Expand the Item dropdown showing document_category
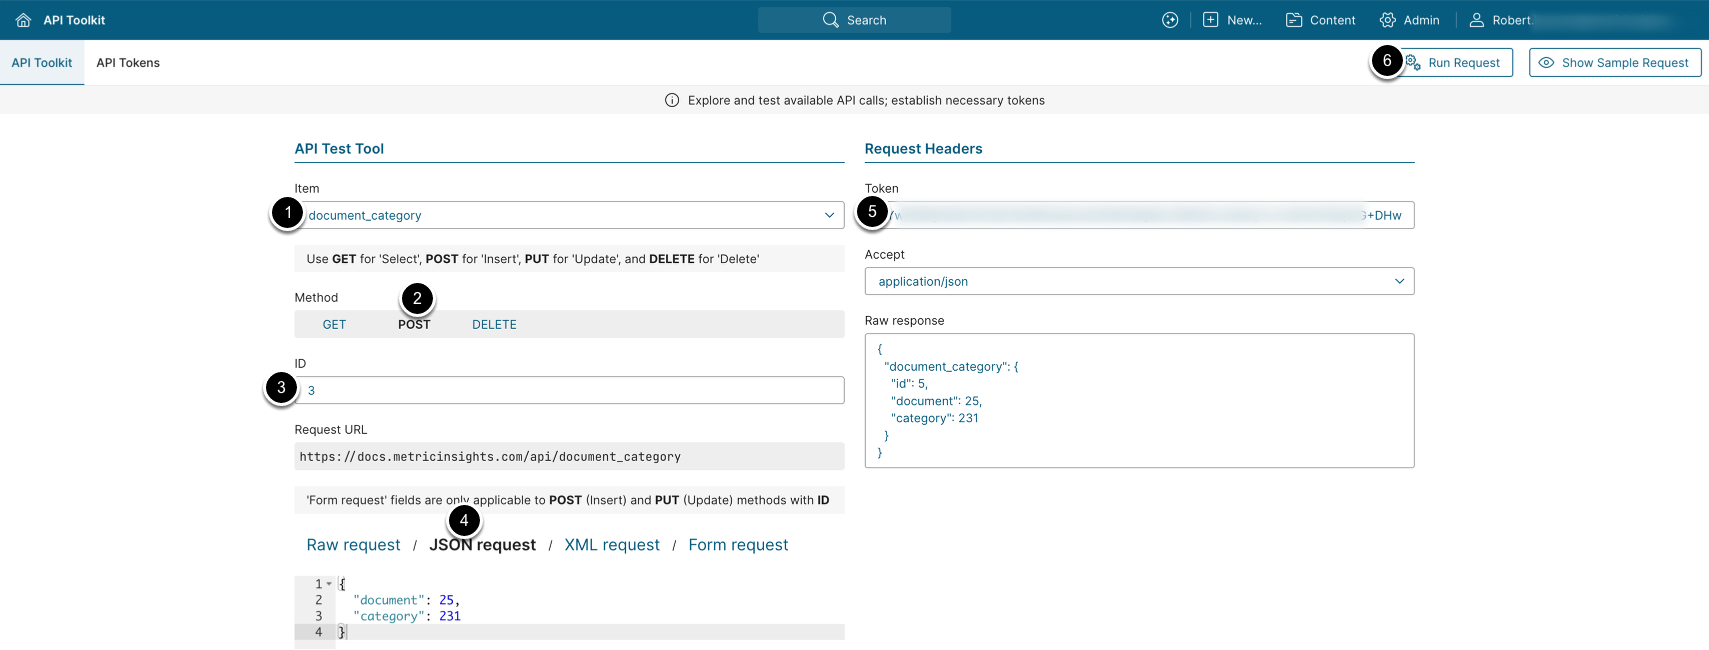This screenshot has height=650, width=1709. (x=829, y=215)
